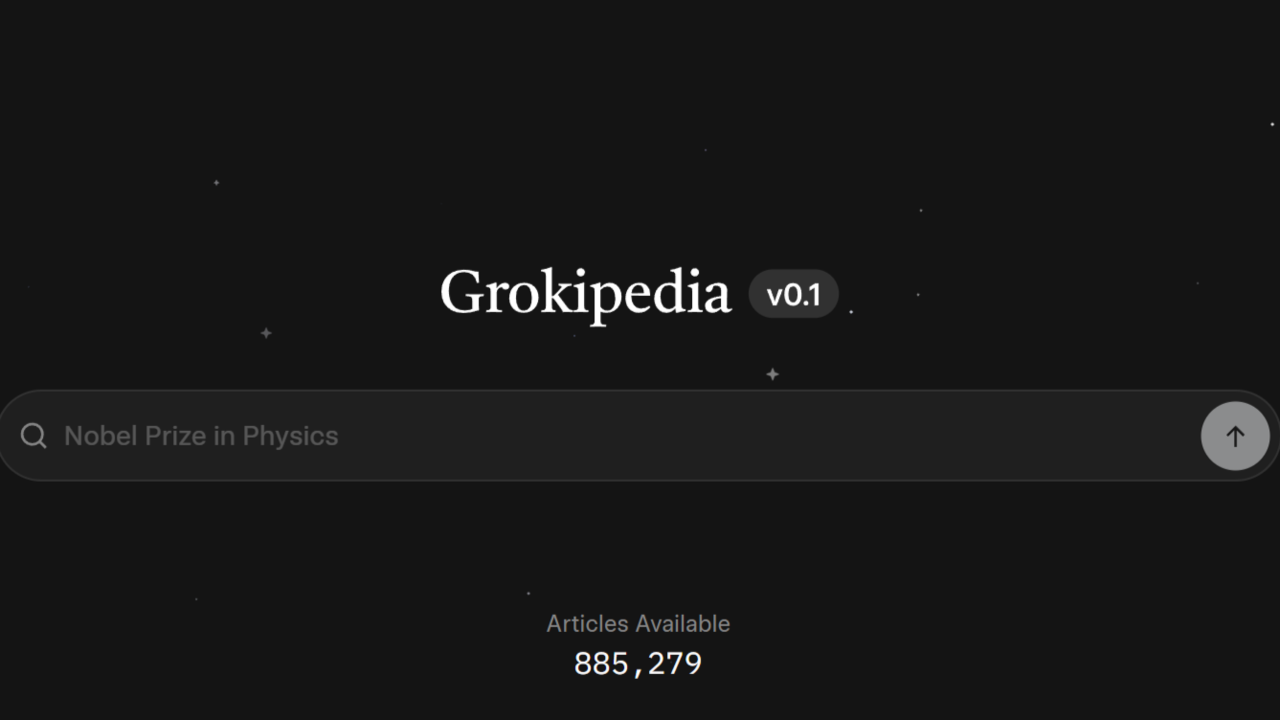Click the Grokipedia title logo
The image size is (1280, 720).
coord(585,293)
